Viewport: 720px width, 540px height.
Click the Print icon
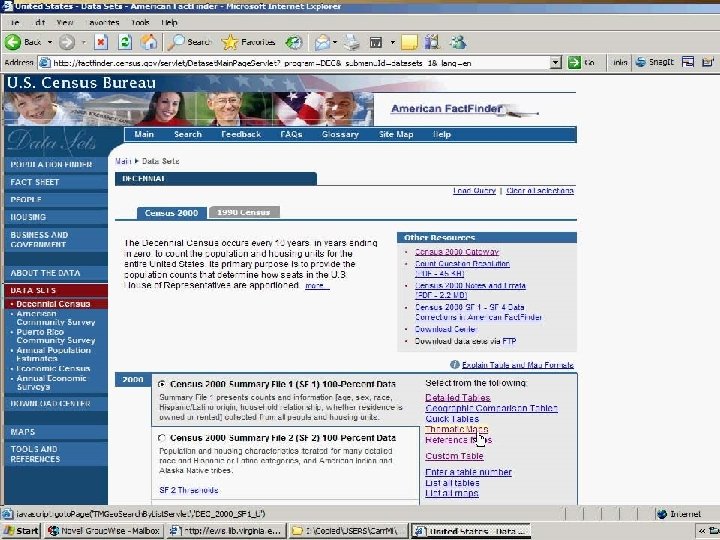[x=352, y=42]
